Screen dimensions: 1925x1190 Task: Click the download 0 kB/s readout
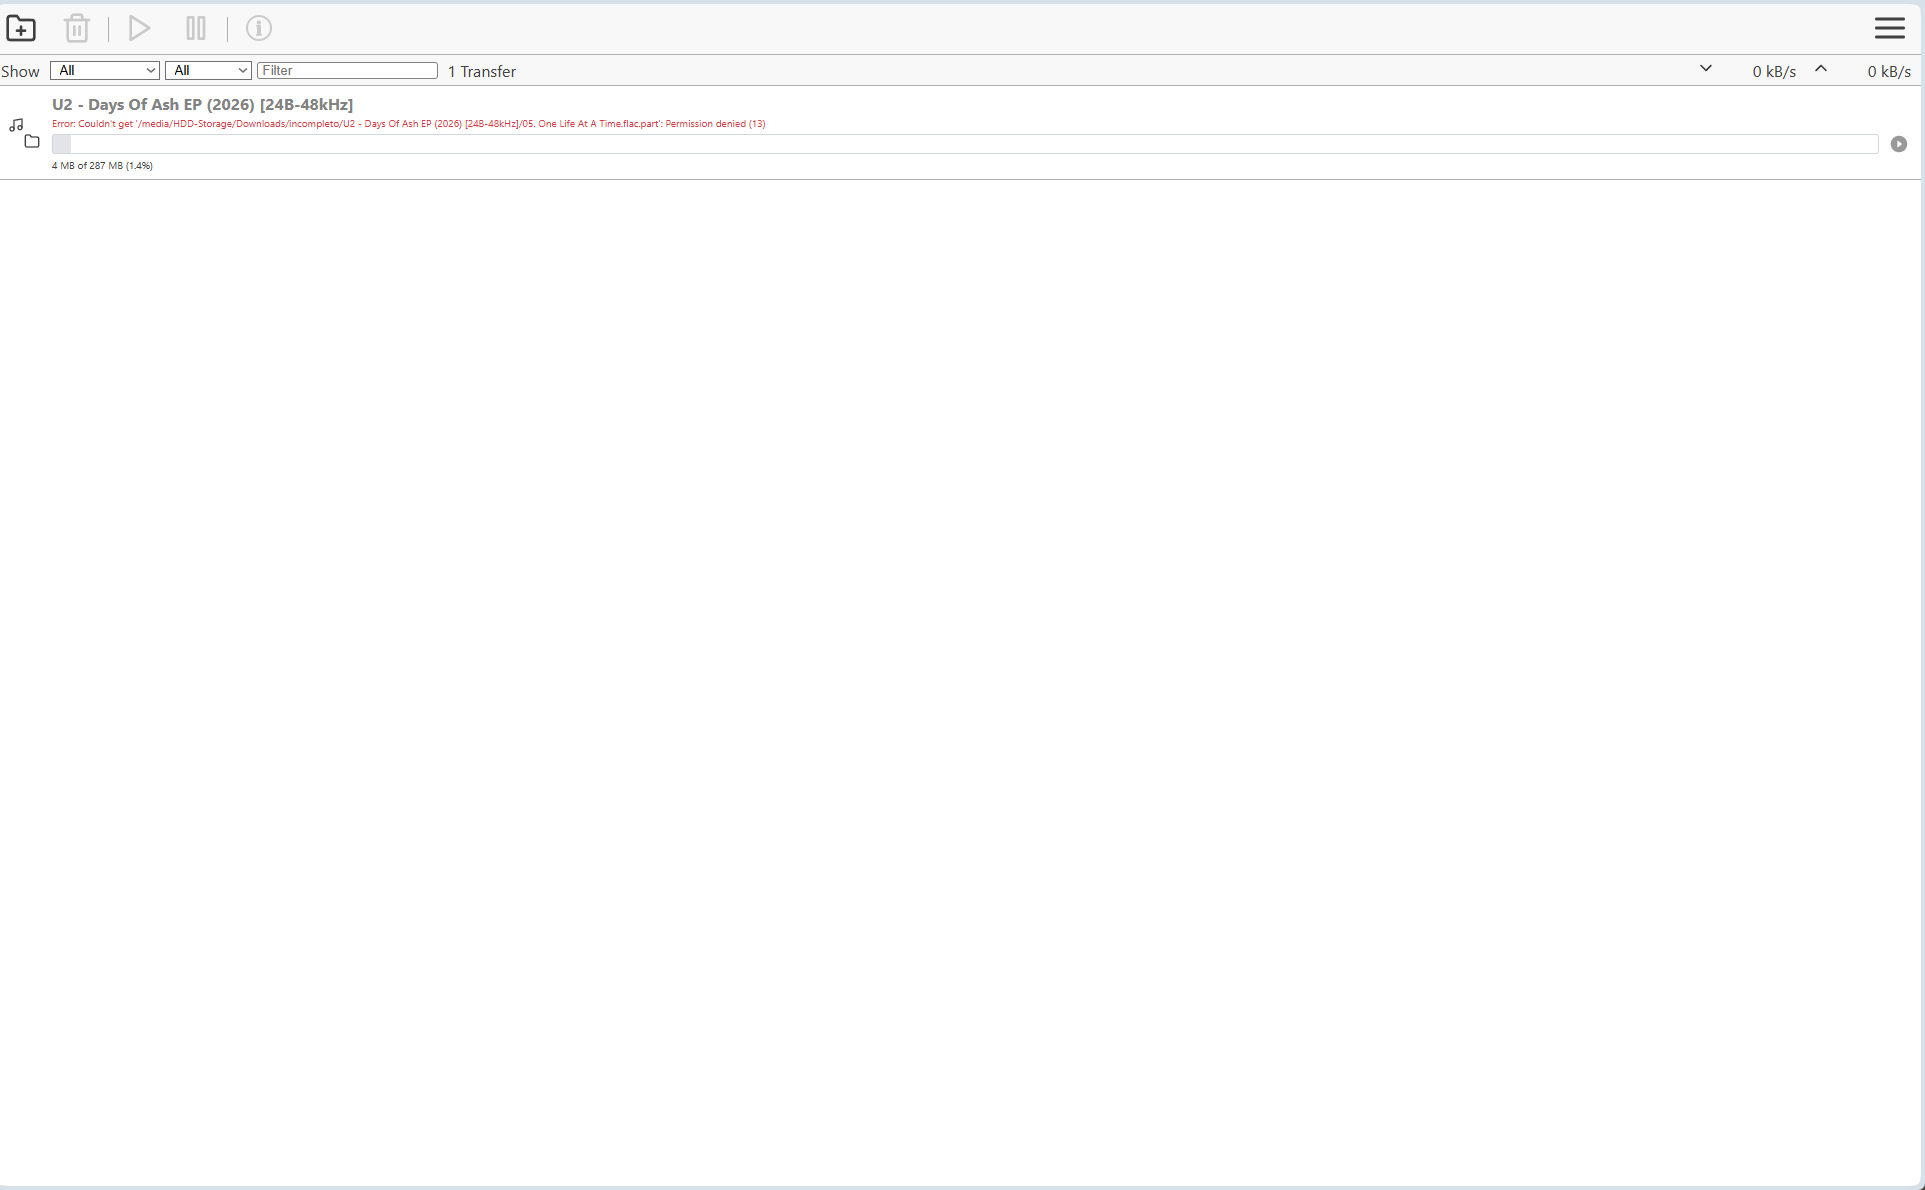pyautogui.click(x=1773, y=71)
